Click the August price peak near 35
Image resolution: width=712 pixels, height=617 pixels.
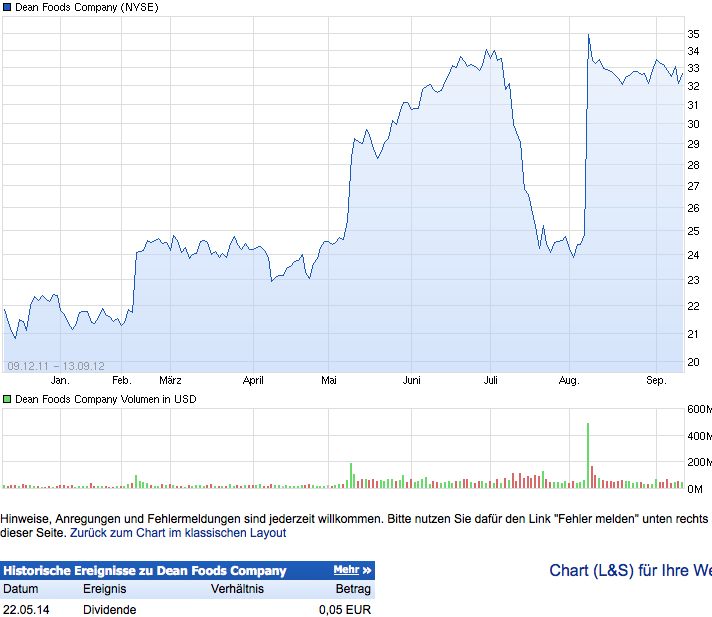[x=588, y=36]
